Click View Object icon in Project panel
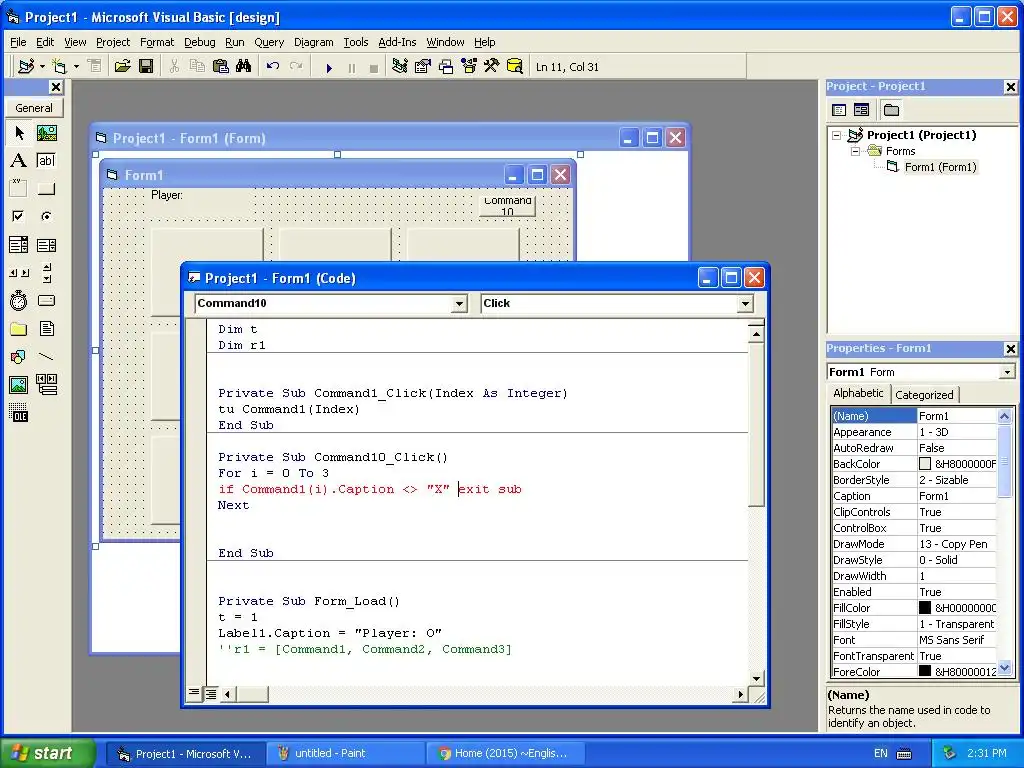 coord(862,110)
